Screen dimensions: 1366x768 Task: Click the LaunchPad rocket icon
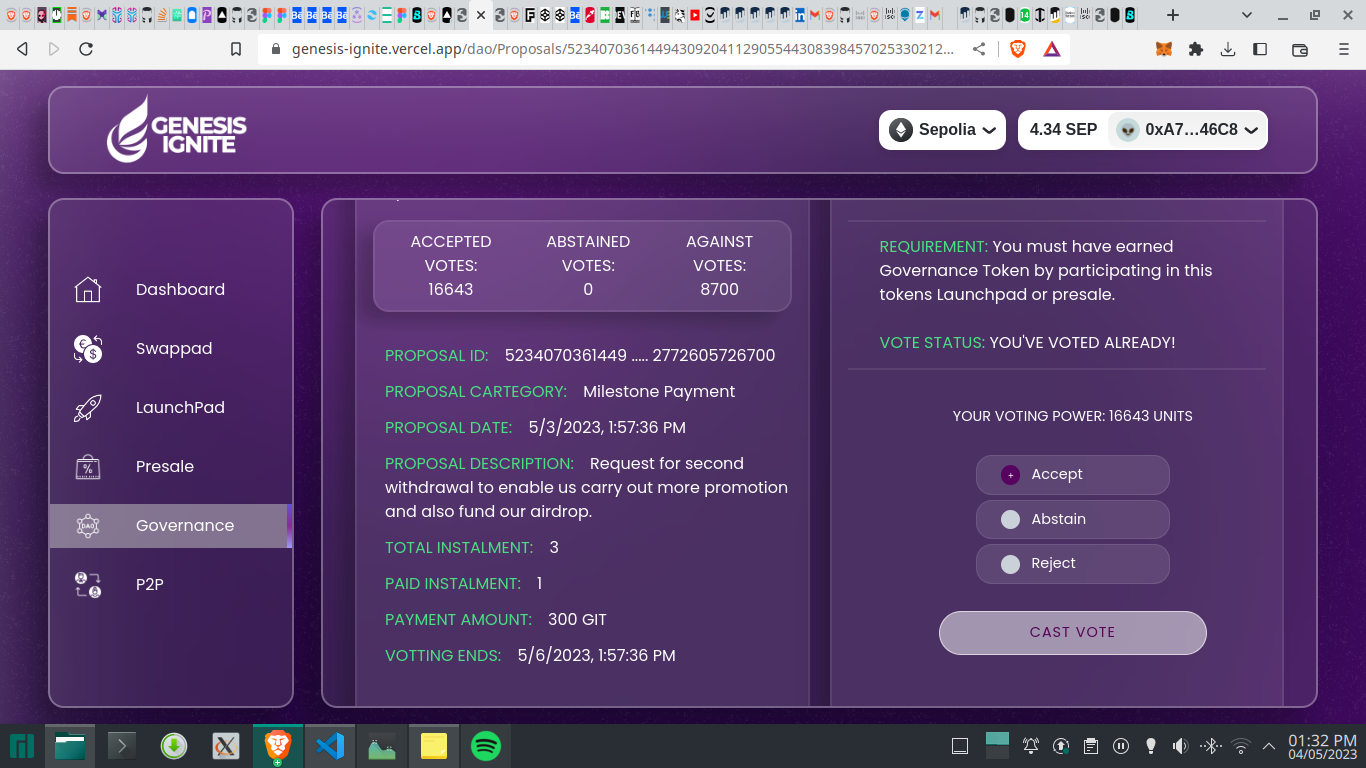point(88,407)
